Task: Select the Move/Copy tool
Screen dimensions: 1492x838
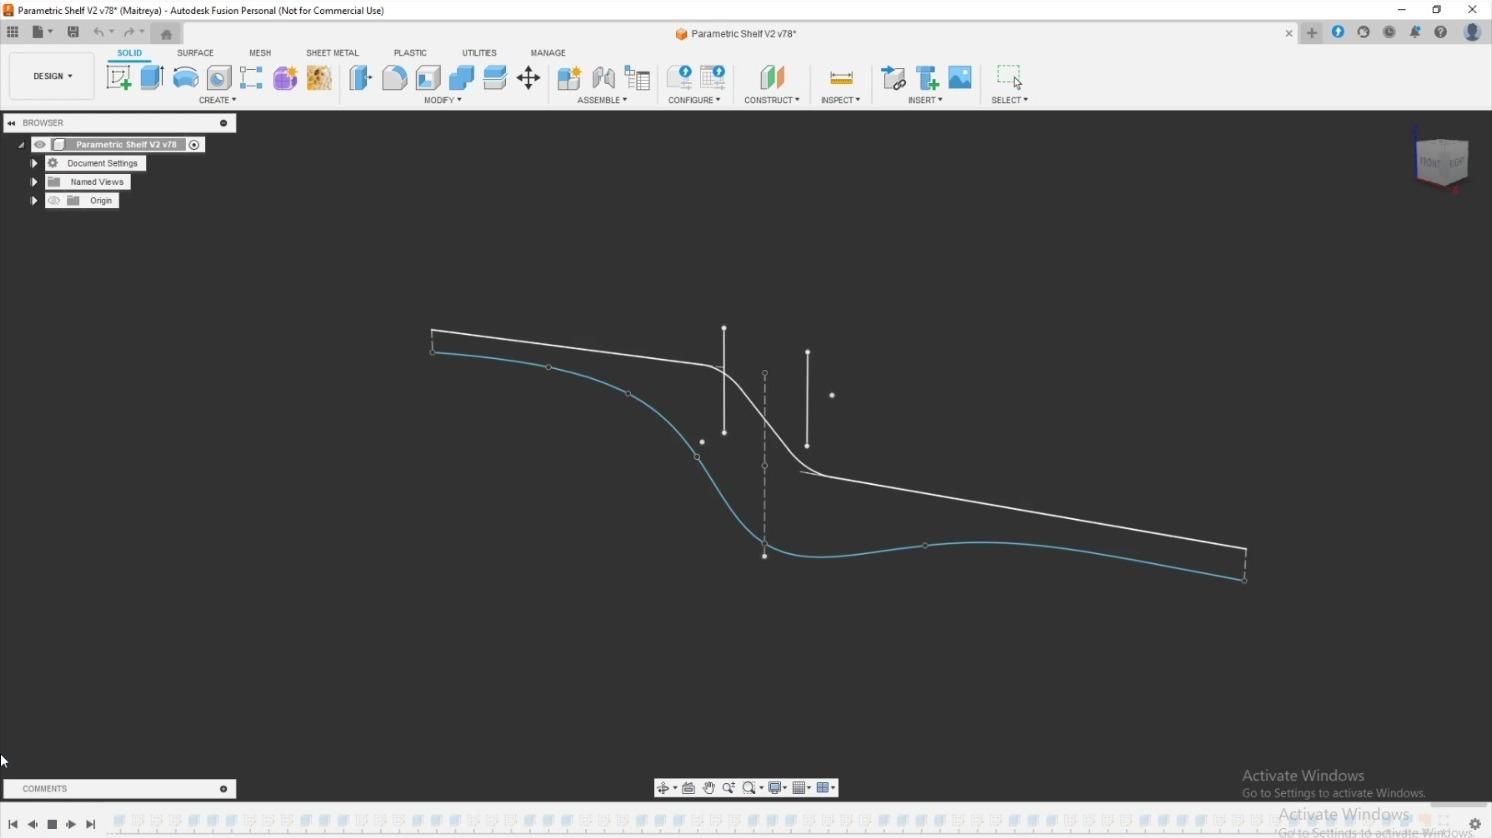Action: click(528, 78)
